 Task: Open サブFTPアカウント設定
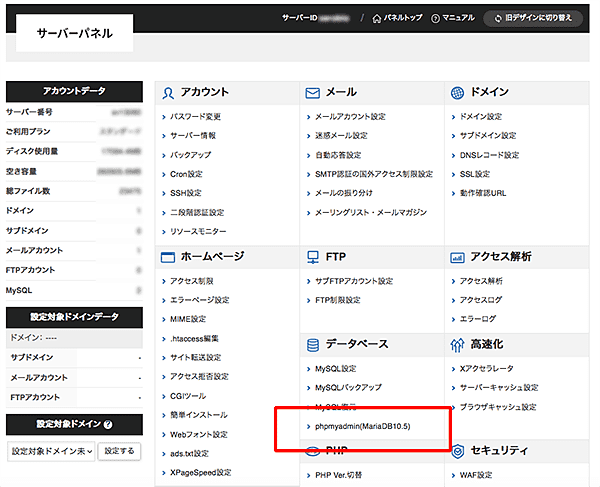tap(354, 281)
